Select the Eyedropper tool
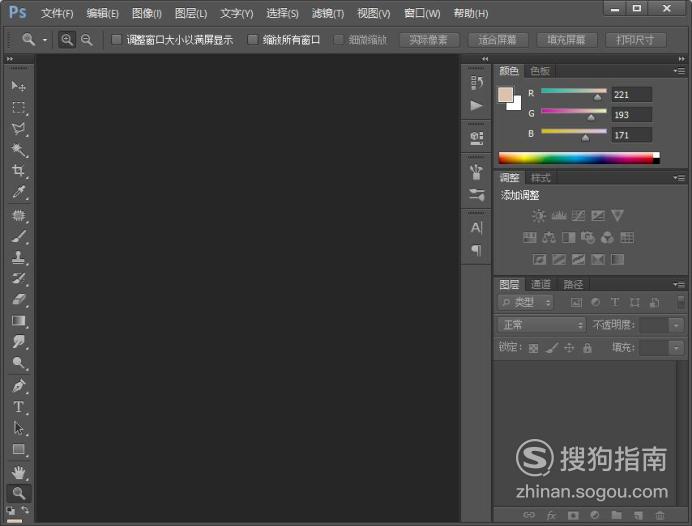This screenshot has height=526, width=692. pos(19,192)
